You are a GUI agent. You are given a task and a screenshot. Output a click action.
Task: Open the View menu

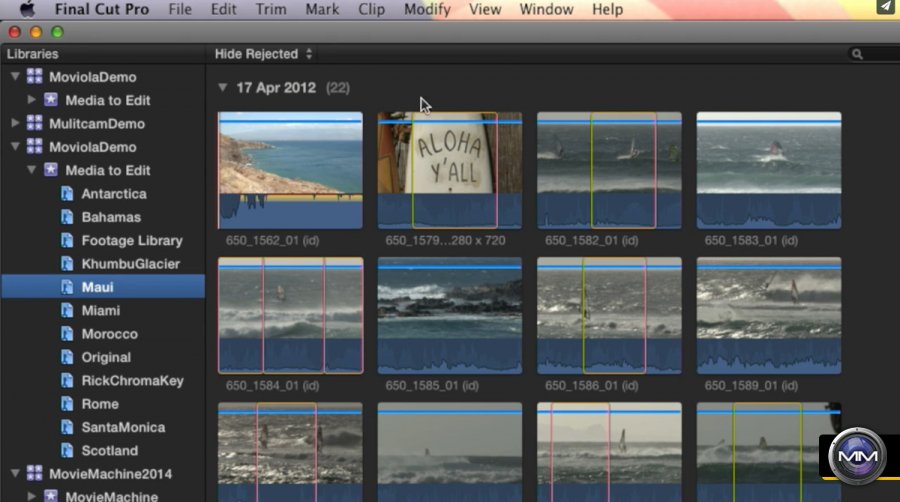pos(485,9)
